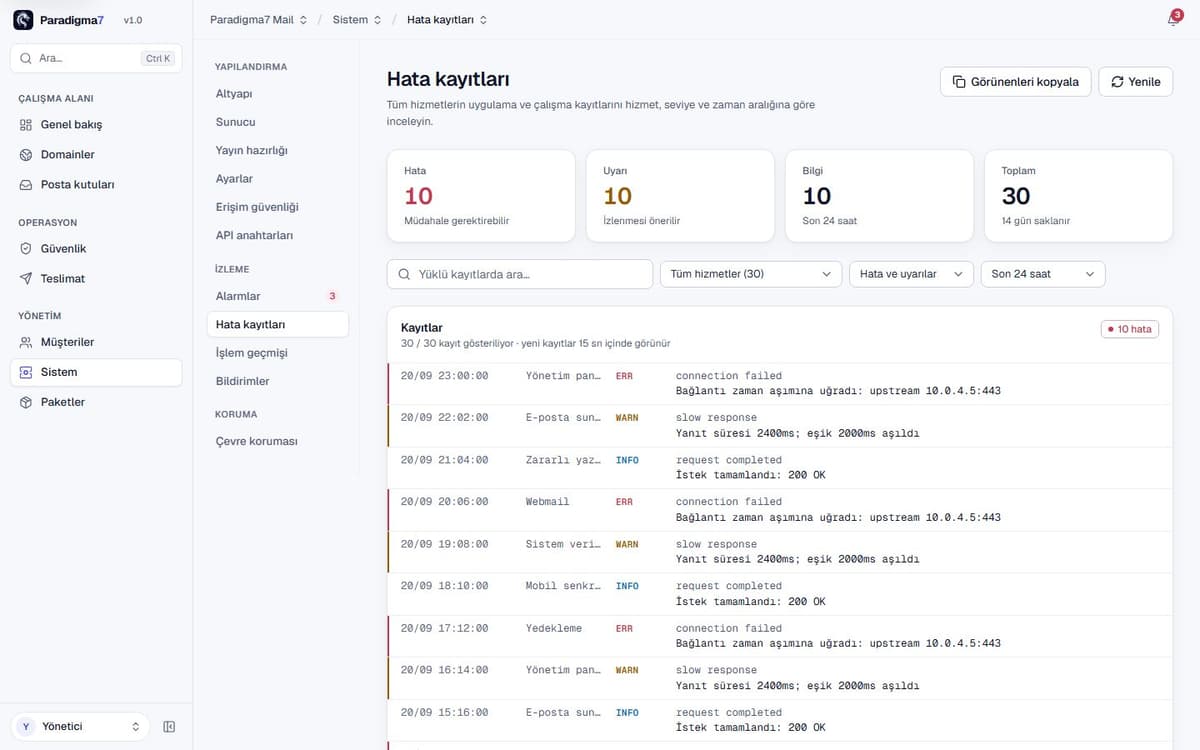Screen dimensions: 1200x750
Task: Click Yüklü kayıtlarda ara search box
Action: tap(519, 274)
